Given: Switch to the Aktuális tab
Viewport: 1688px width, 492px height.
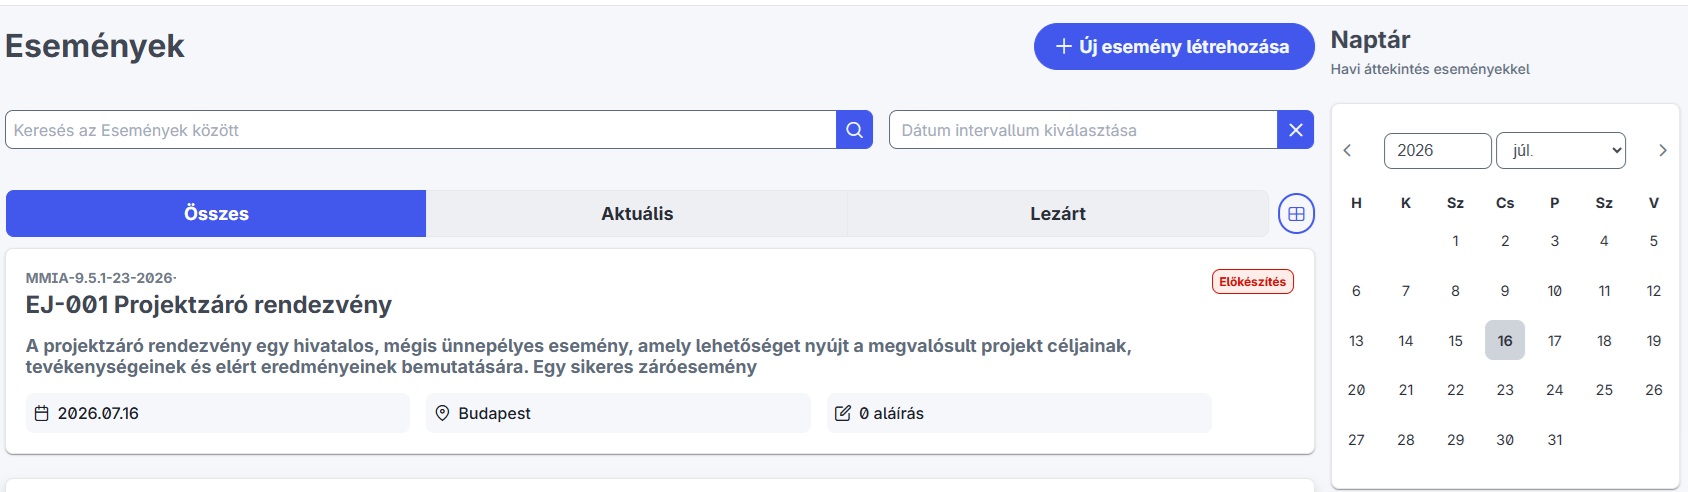Looking at the screenshot, I should point(637,214).
